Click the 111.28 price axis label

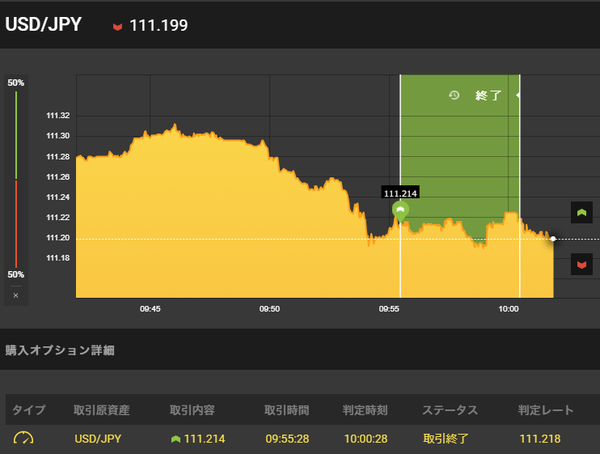(x=58, y=157)
